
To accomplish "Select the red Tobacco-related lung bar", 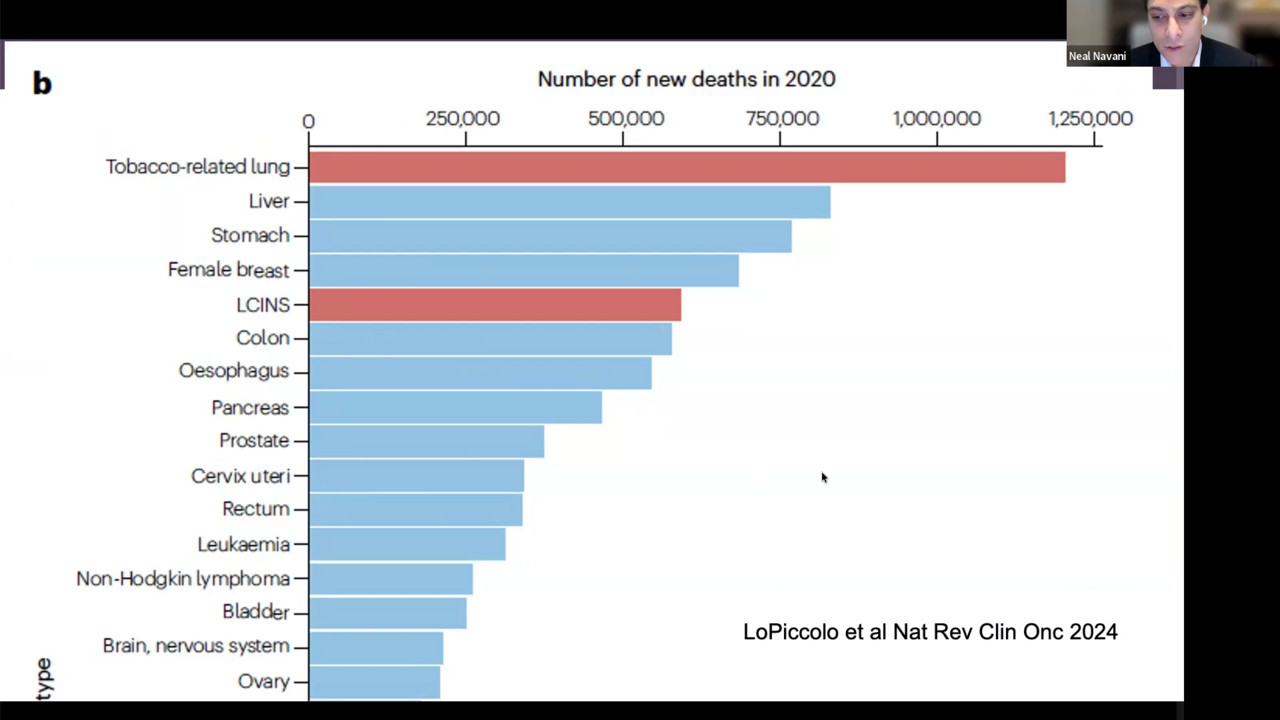I will 687,167.
